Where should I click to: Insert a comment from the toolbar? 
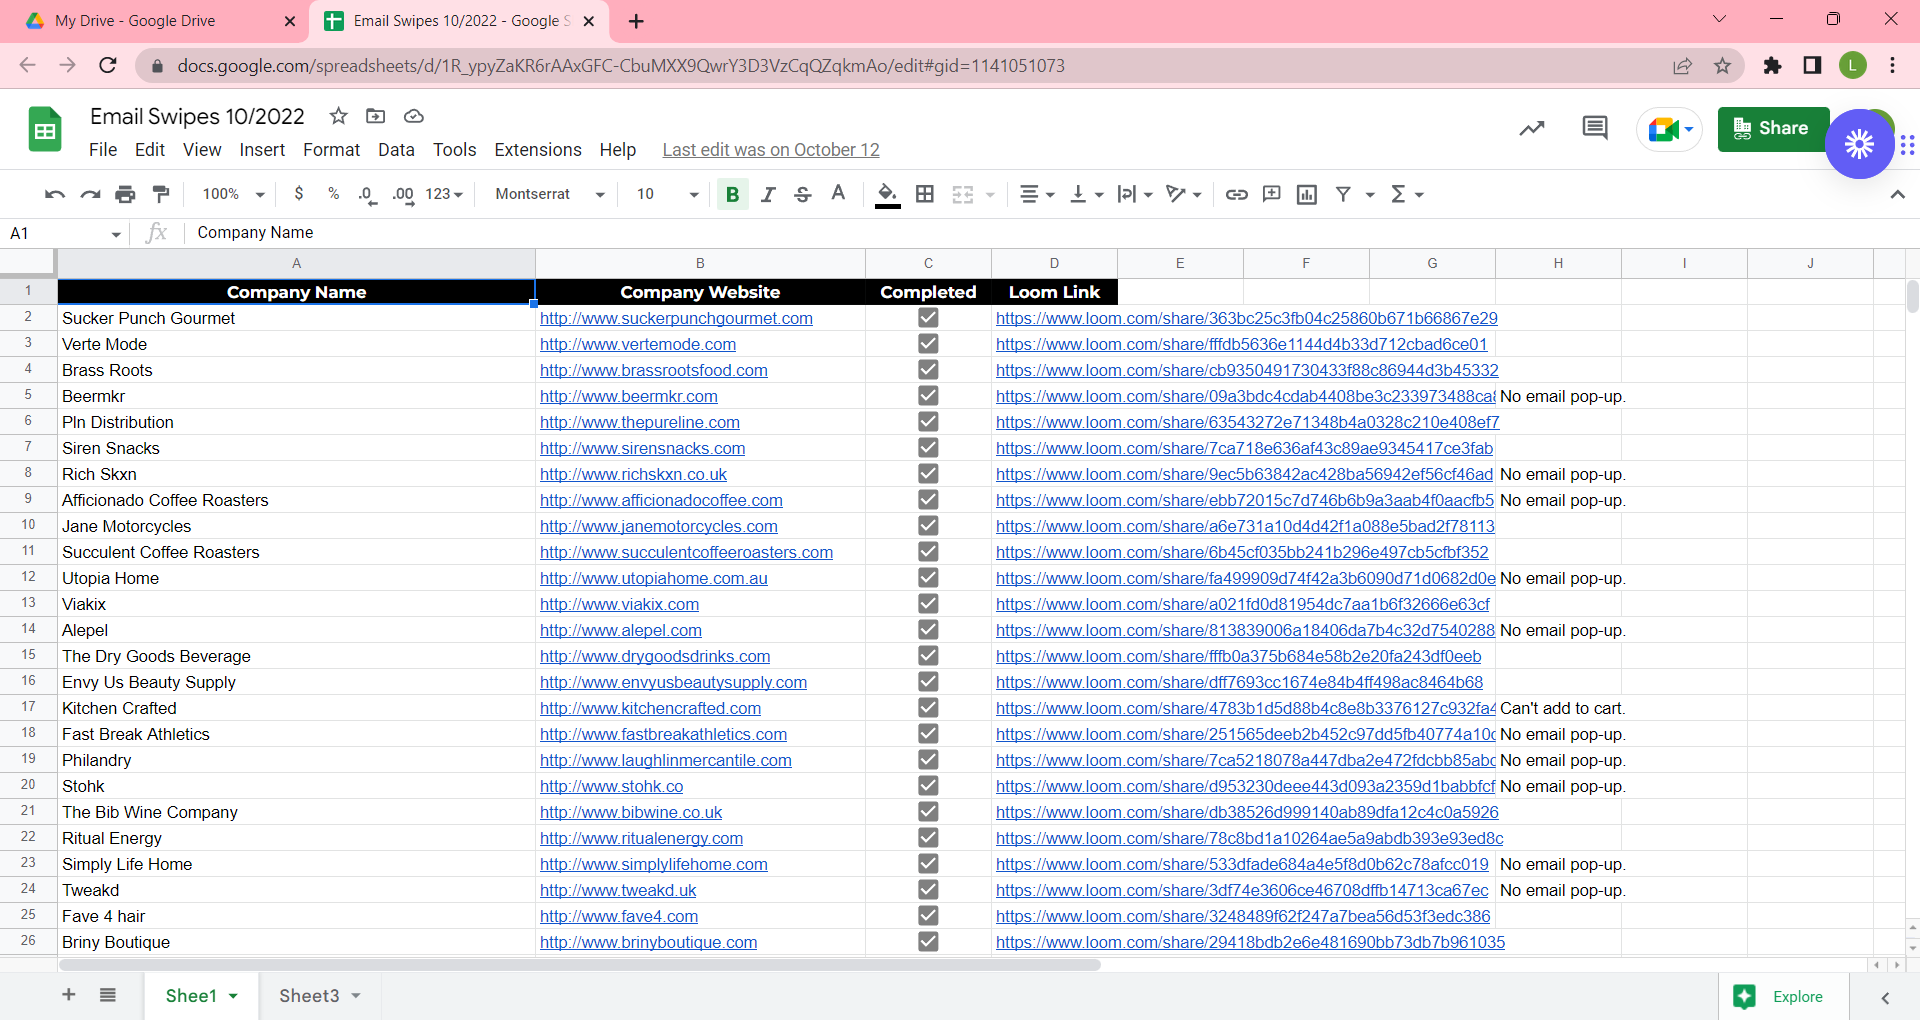tap(1272, 194)
